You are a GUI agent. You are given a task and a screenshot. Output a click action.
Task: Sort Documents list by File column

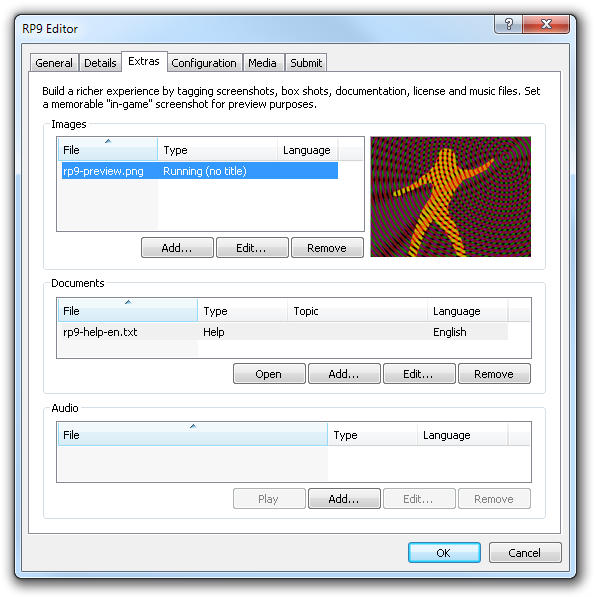[128, 311]
